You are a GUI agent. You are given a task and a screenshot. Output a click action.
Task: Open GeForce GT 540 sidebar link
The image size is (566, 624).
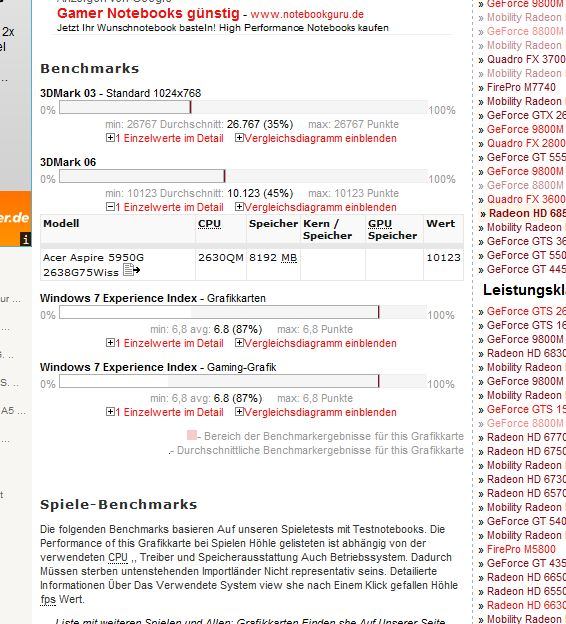526,521
